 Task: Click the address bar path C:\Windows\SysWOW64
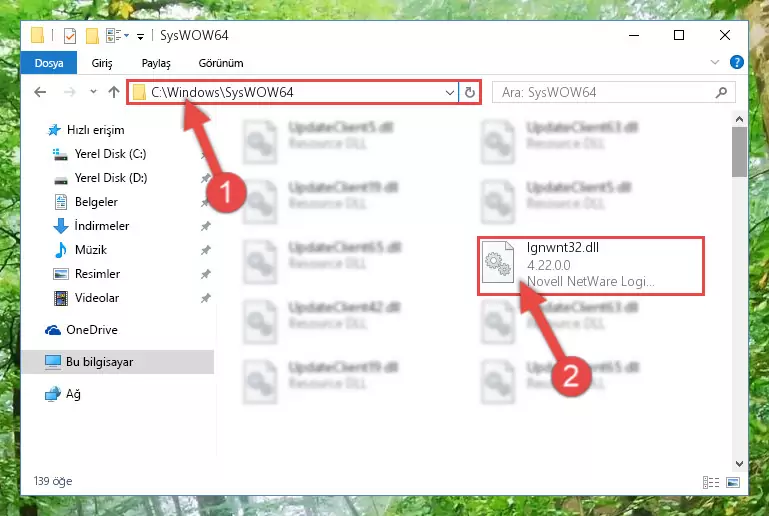pyautogui.click(x=222, y=92)
